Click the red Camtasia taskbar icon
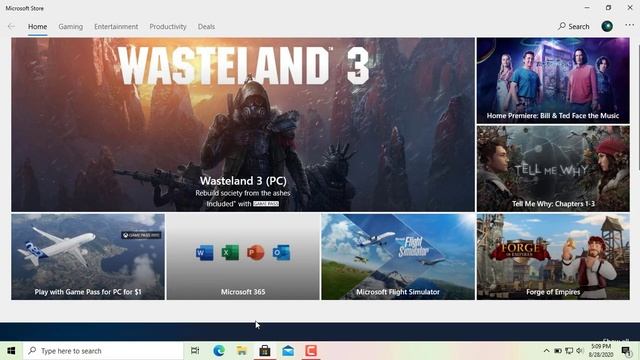Screen dimensions: 640x360 [311, 351]
